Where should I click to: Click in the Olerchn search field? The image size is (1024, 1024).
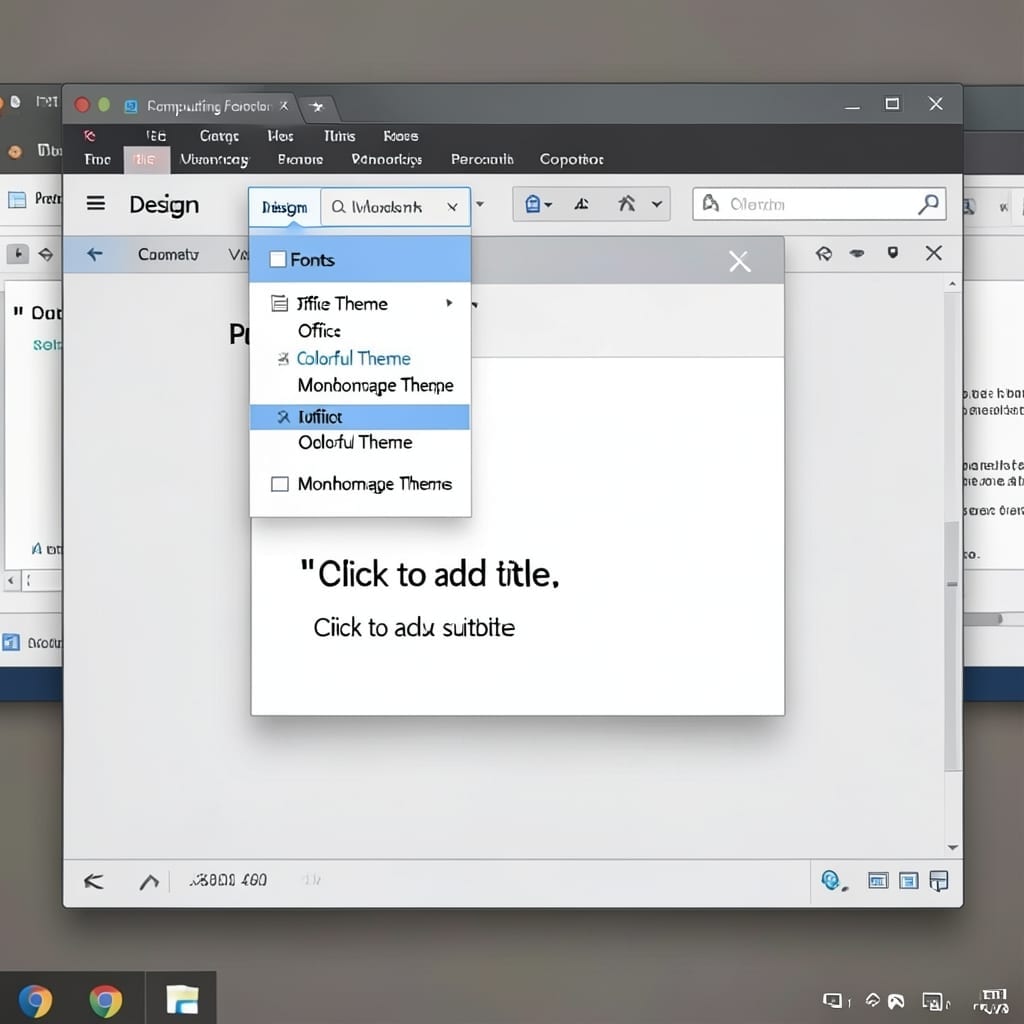pos(819,204)
